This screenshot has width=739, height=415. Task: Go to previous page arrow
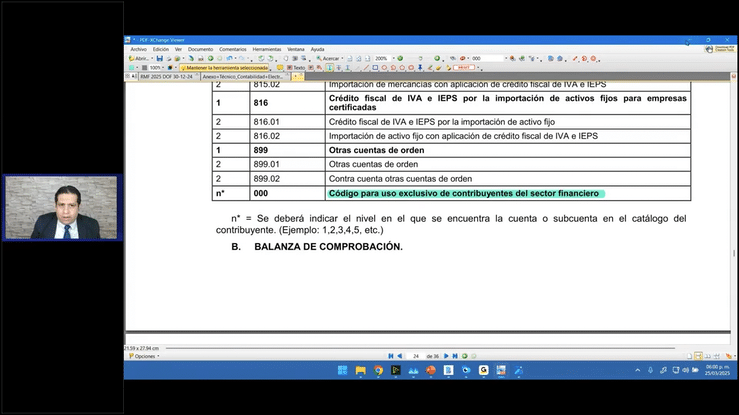click(400, 356)
